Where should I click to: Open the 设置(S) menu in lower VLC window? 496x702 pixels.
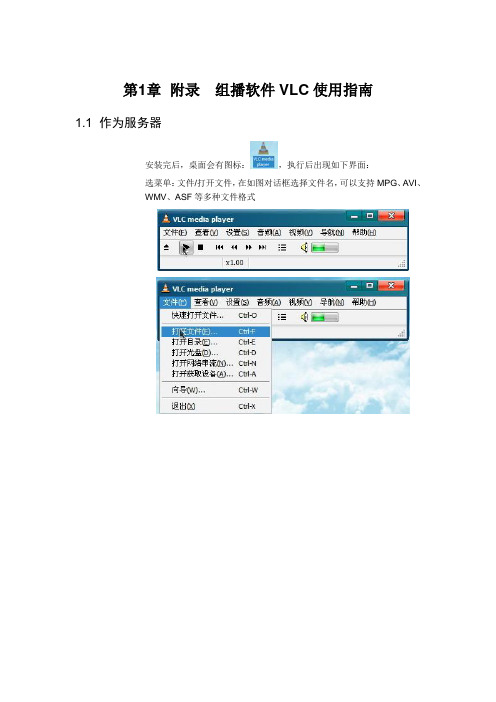pos(237,302)
